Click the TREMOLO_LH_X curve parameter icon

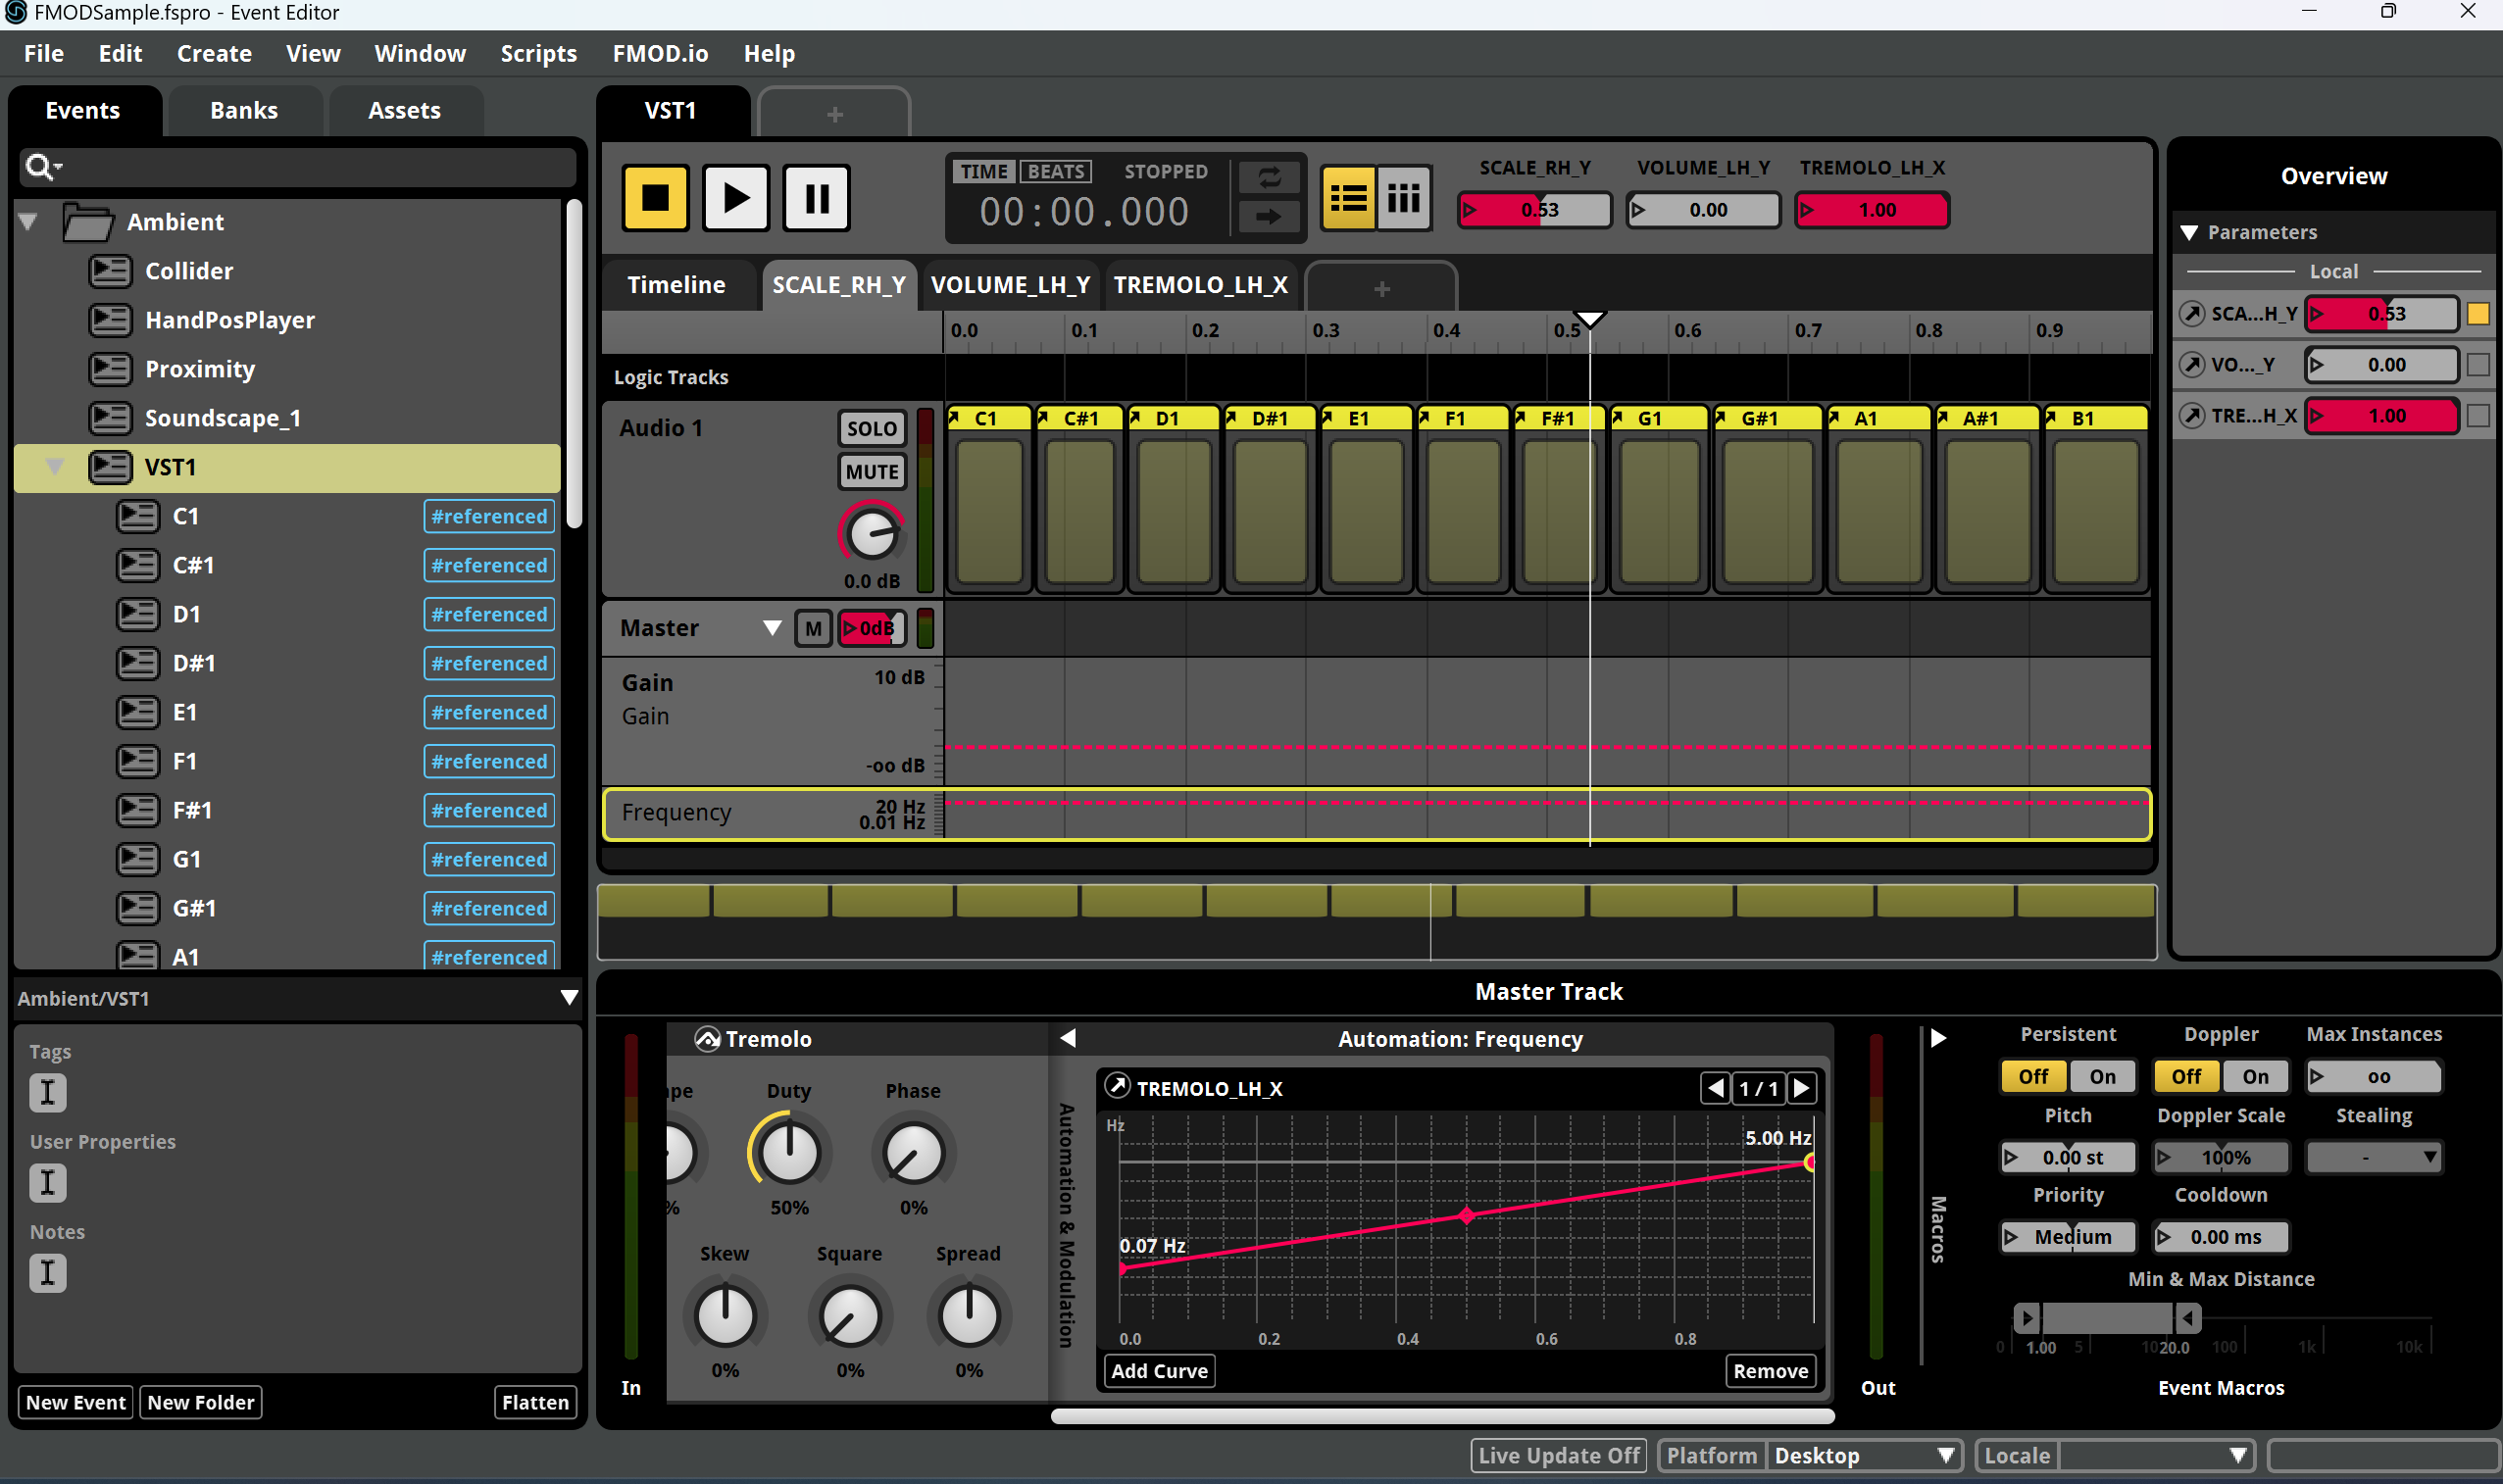(1117, 1087)
